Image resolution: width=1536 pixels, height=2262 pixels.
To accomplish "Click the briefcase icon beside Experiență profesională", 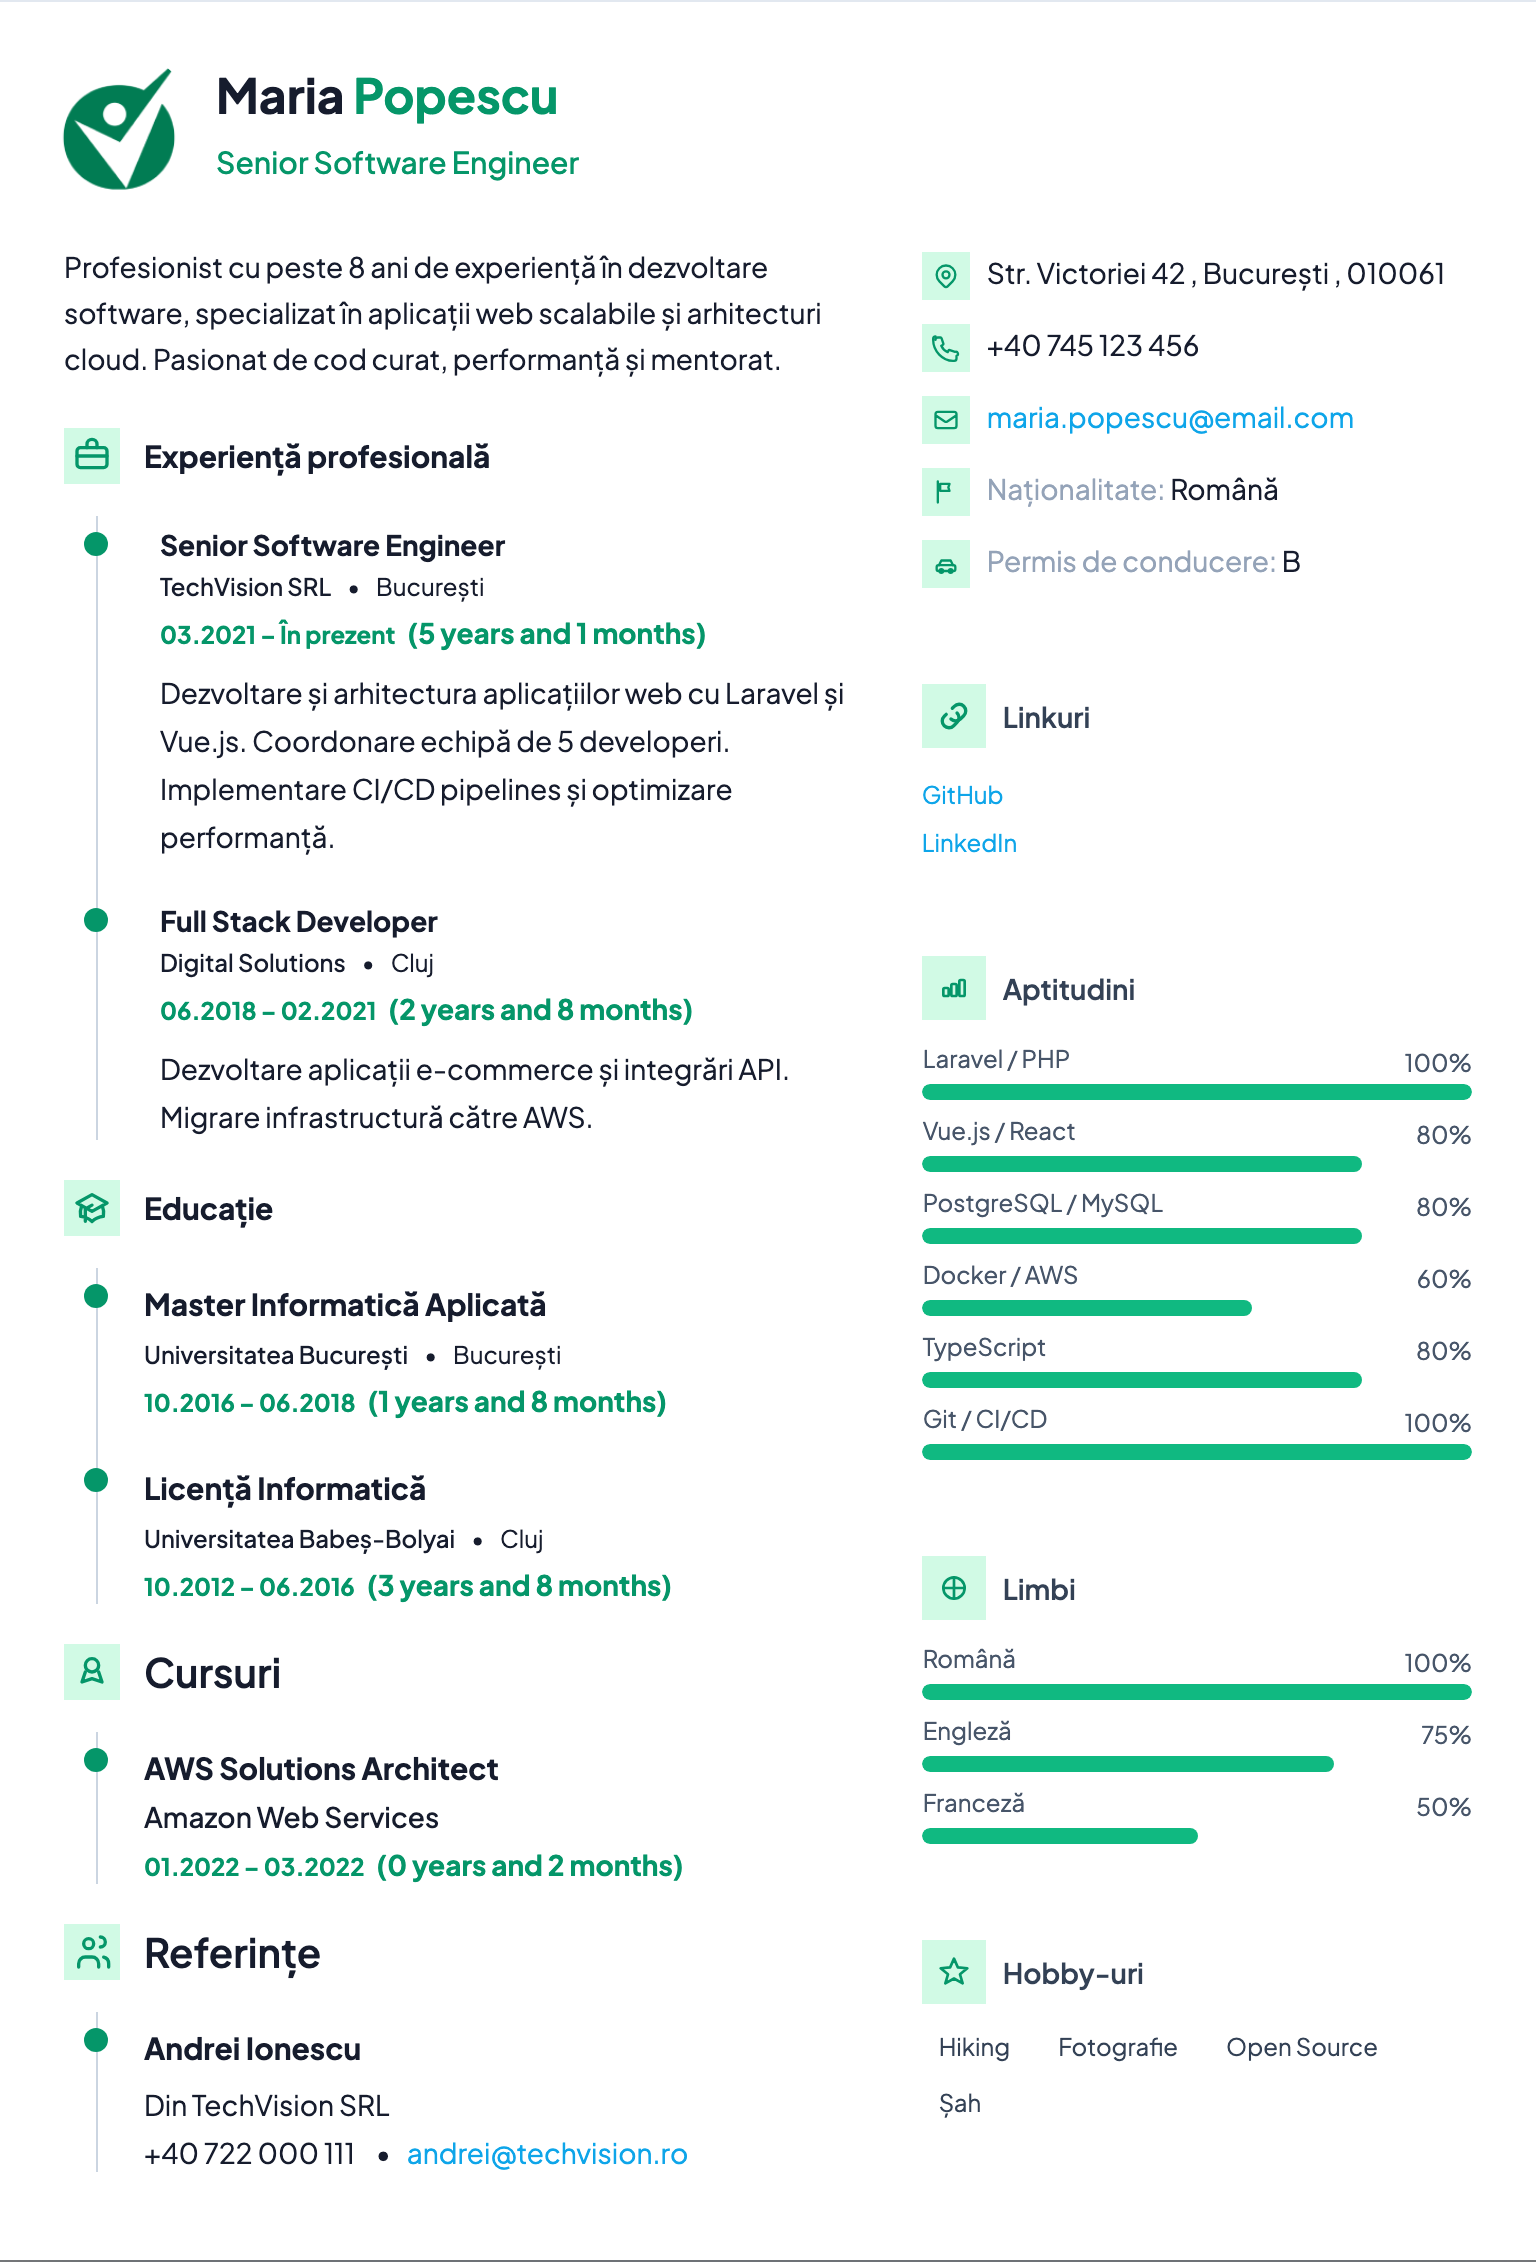I will (x=92, y=456).
